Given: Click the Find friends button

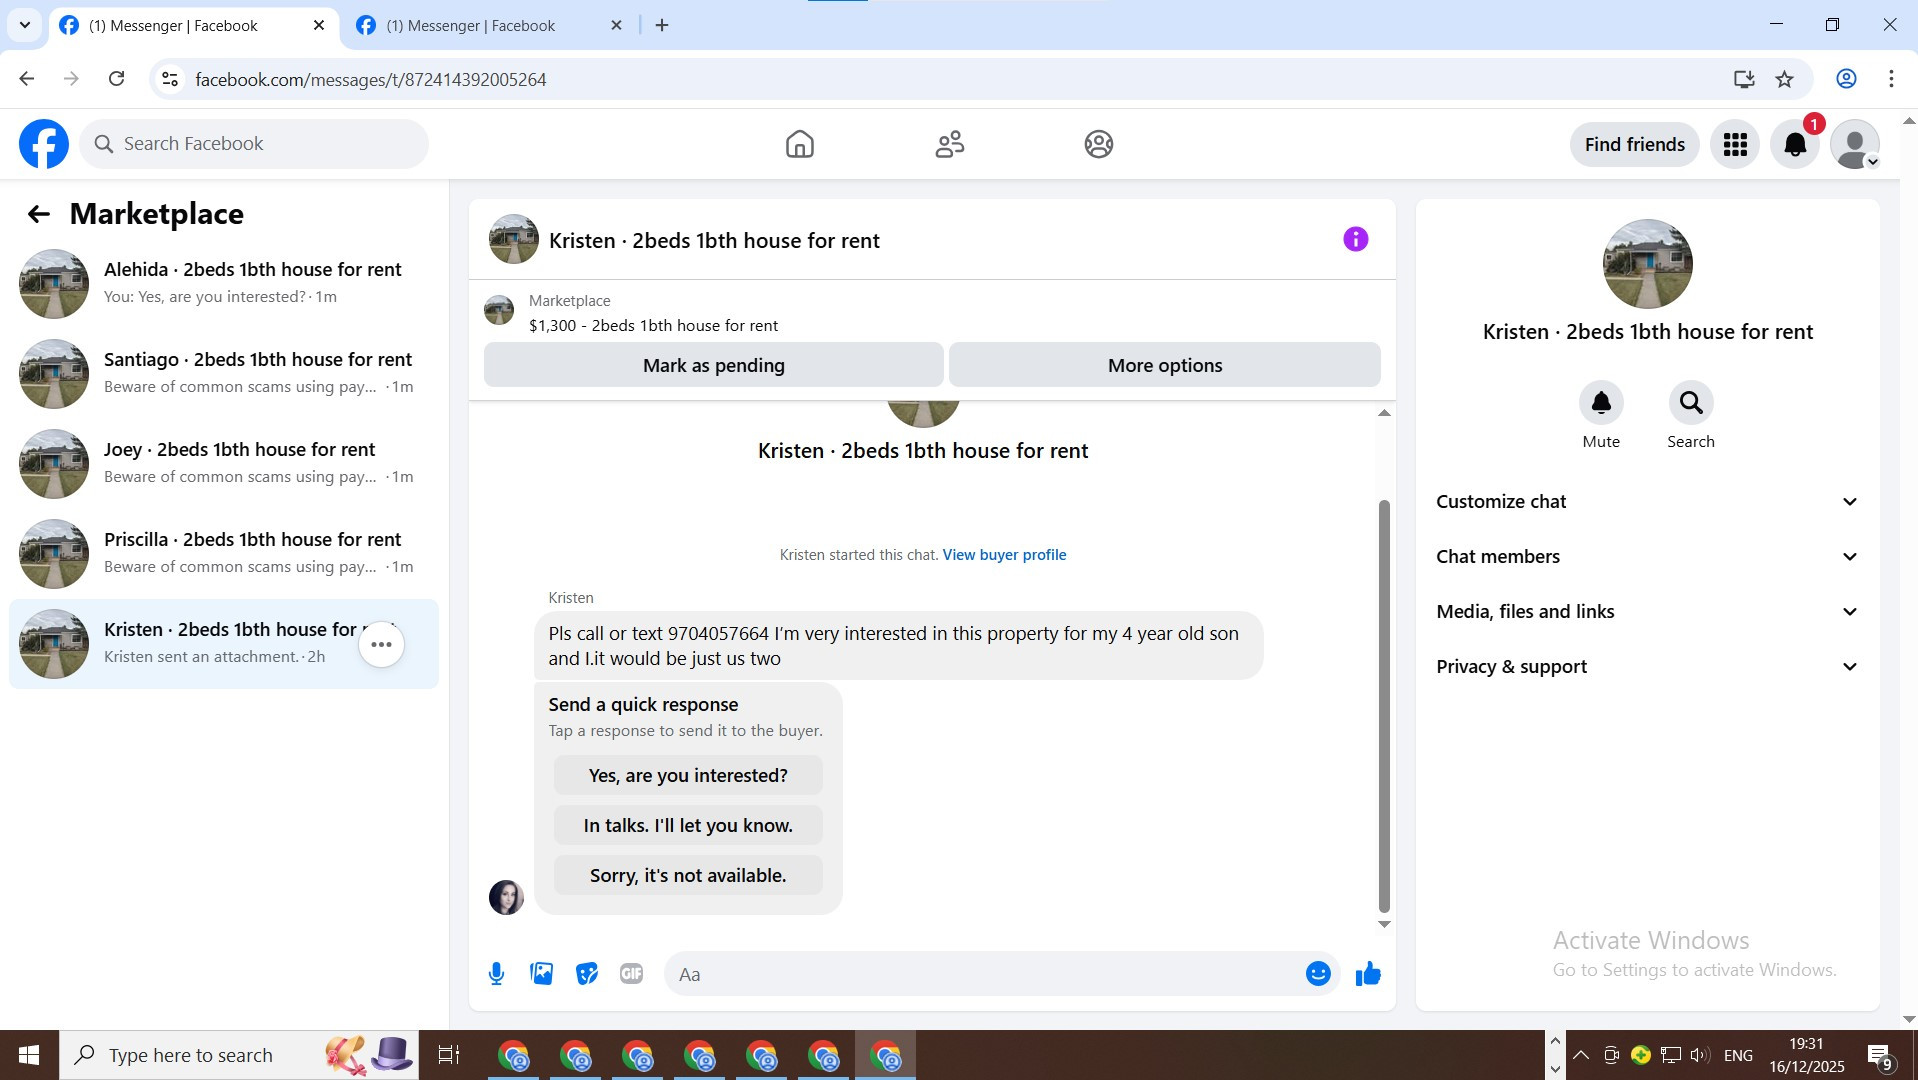Looking at the screenshot, I should click(x=1635, y=144).
